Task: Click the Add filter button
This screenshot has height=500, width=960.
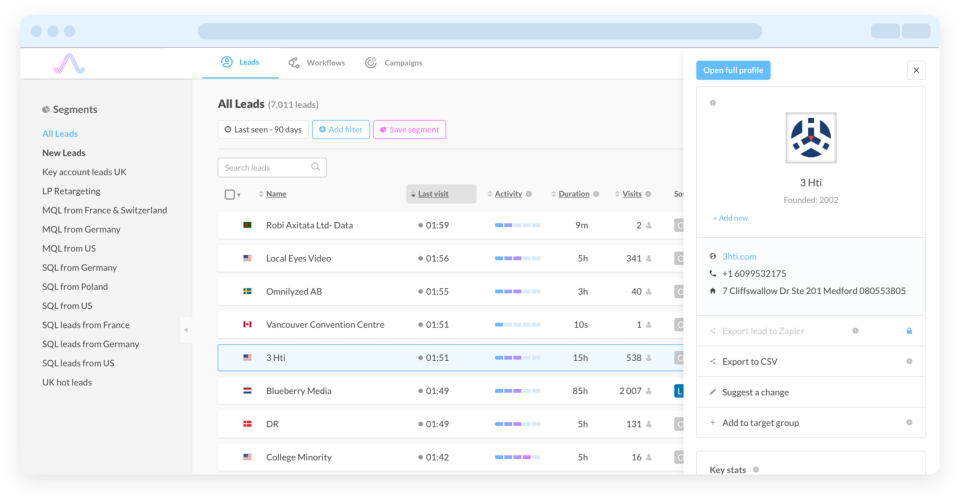Action: pos(341,130)
